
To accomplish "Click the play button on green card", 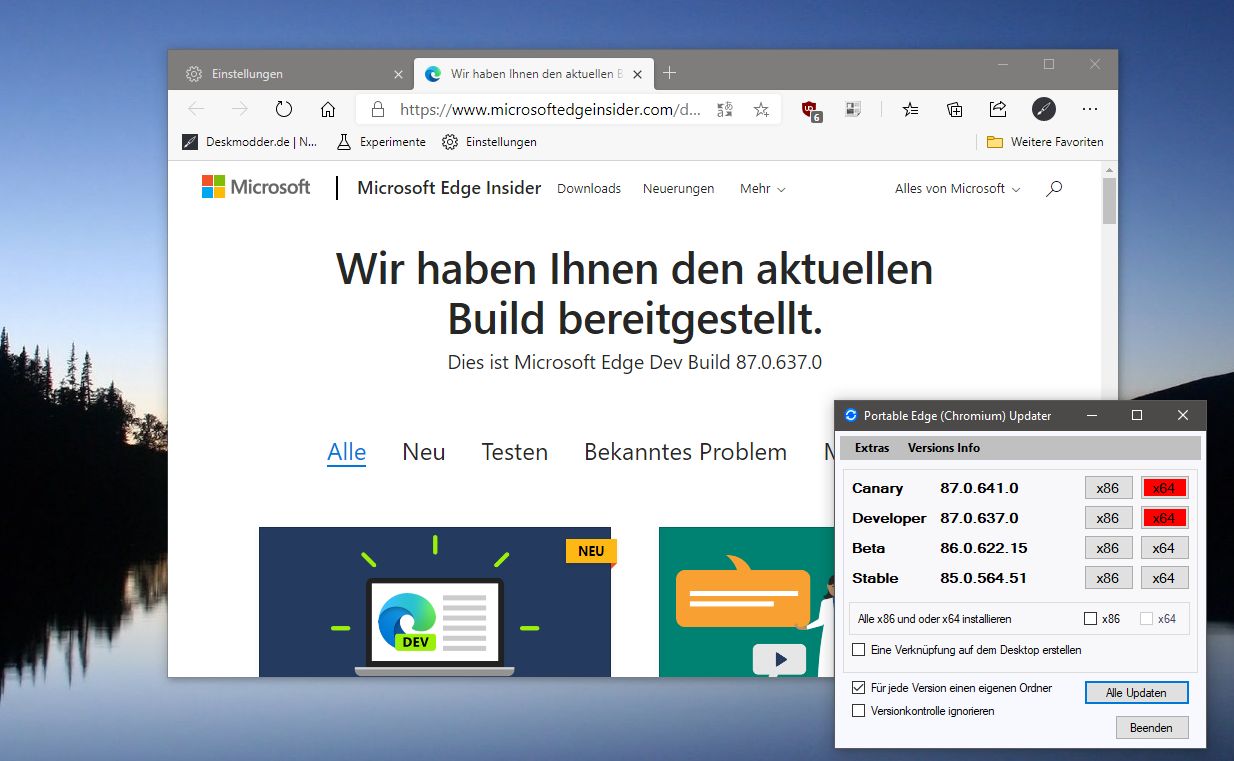I will click(x=780, y=659).
